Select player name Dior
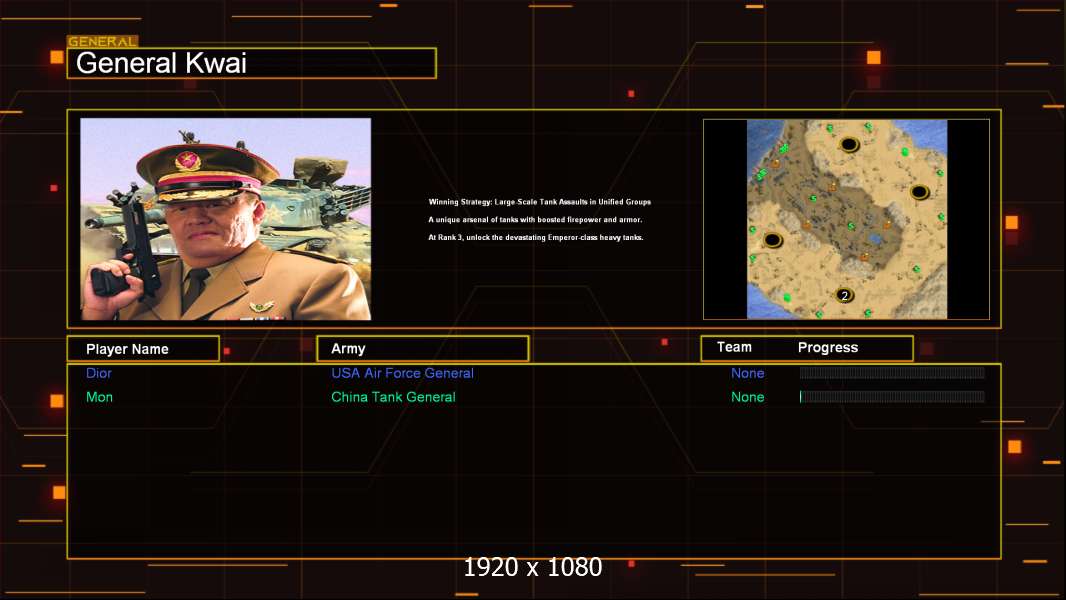The image size is (1066, 600). tap(99, 373)
